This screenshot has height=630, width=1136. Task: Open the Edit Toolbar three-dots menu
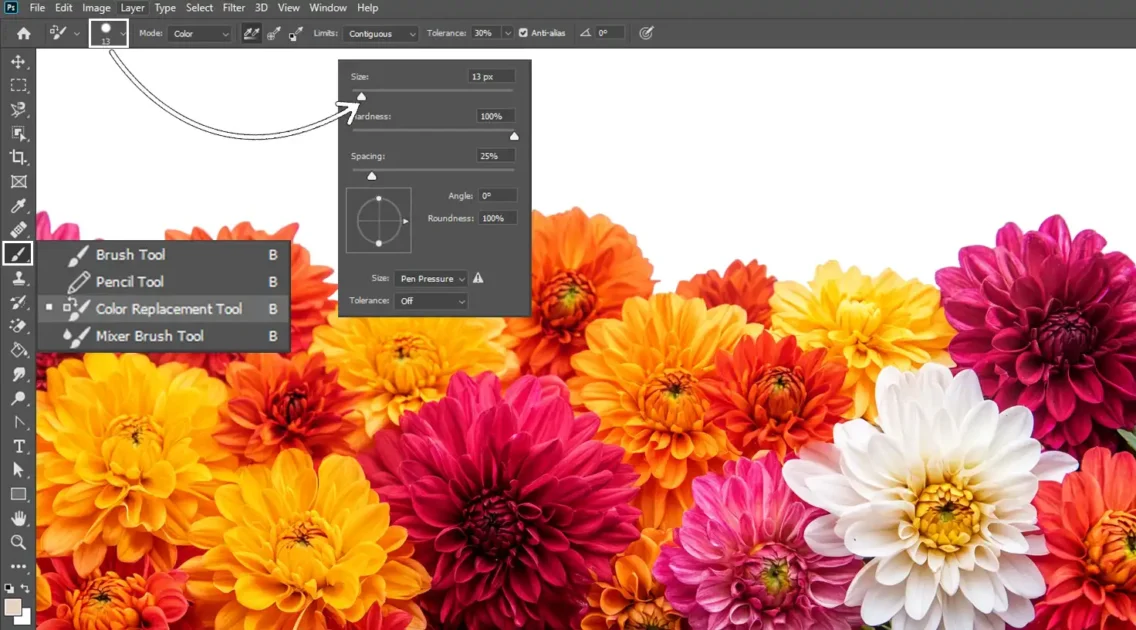tap(18, 566)
